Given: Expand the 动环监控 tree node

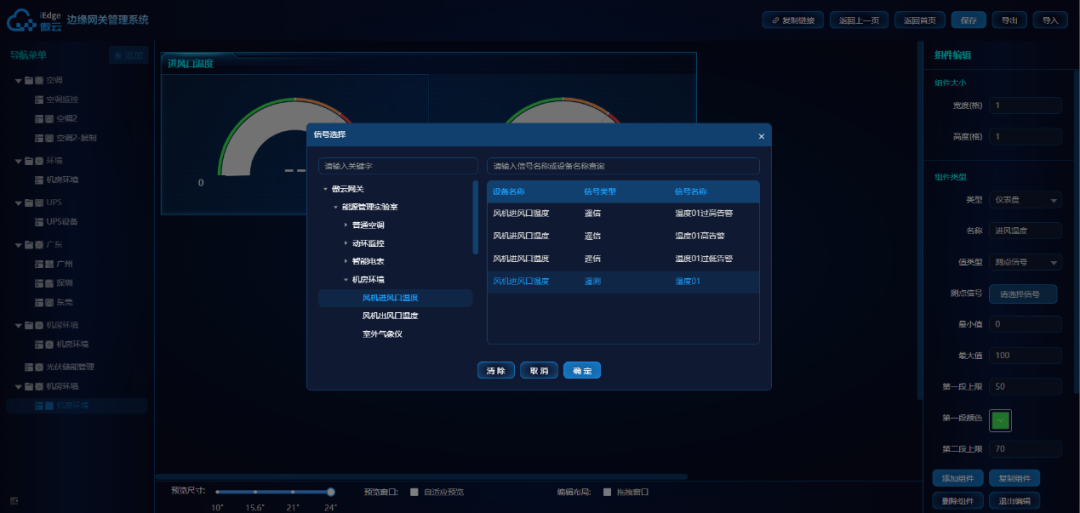Looking at the screenshot, I should pos(346,244).
